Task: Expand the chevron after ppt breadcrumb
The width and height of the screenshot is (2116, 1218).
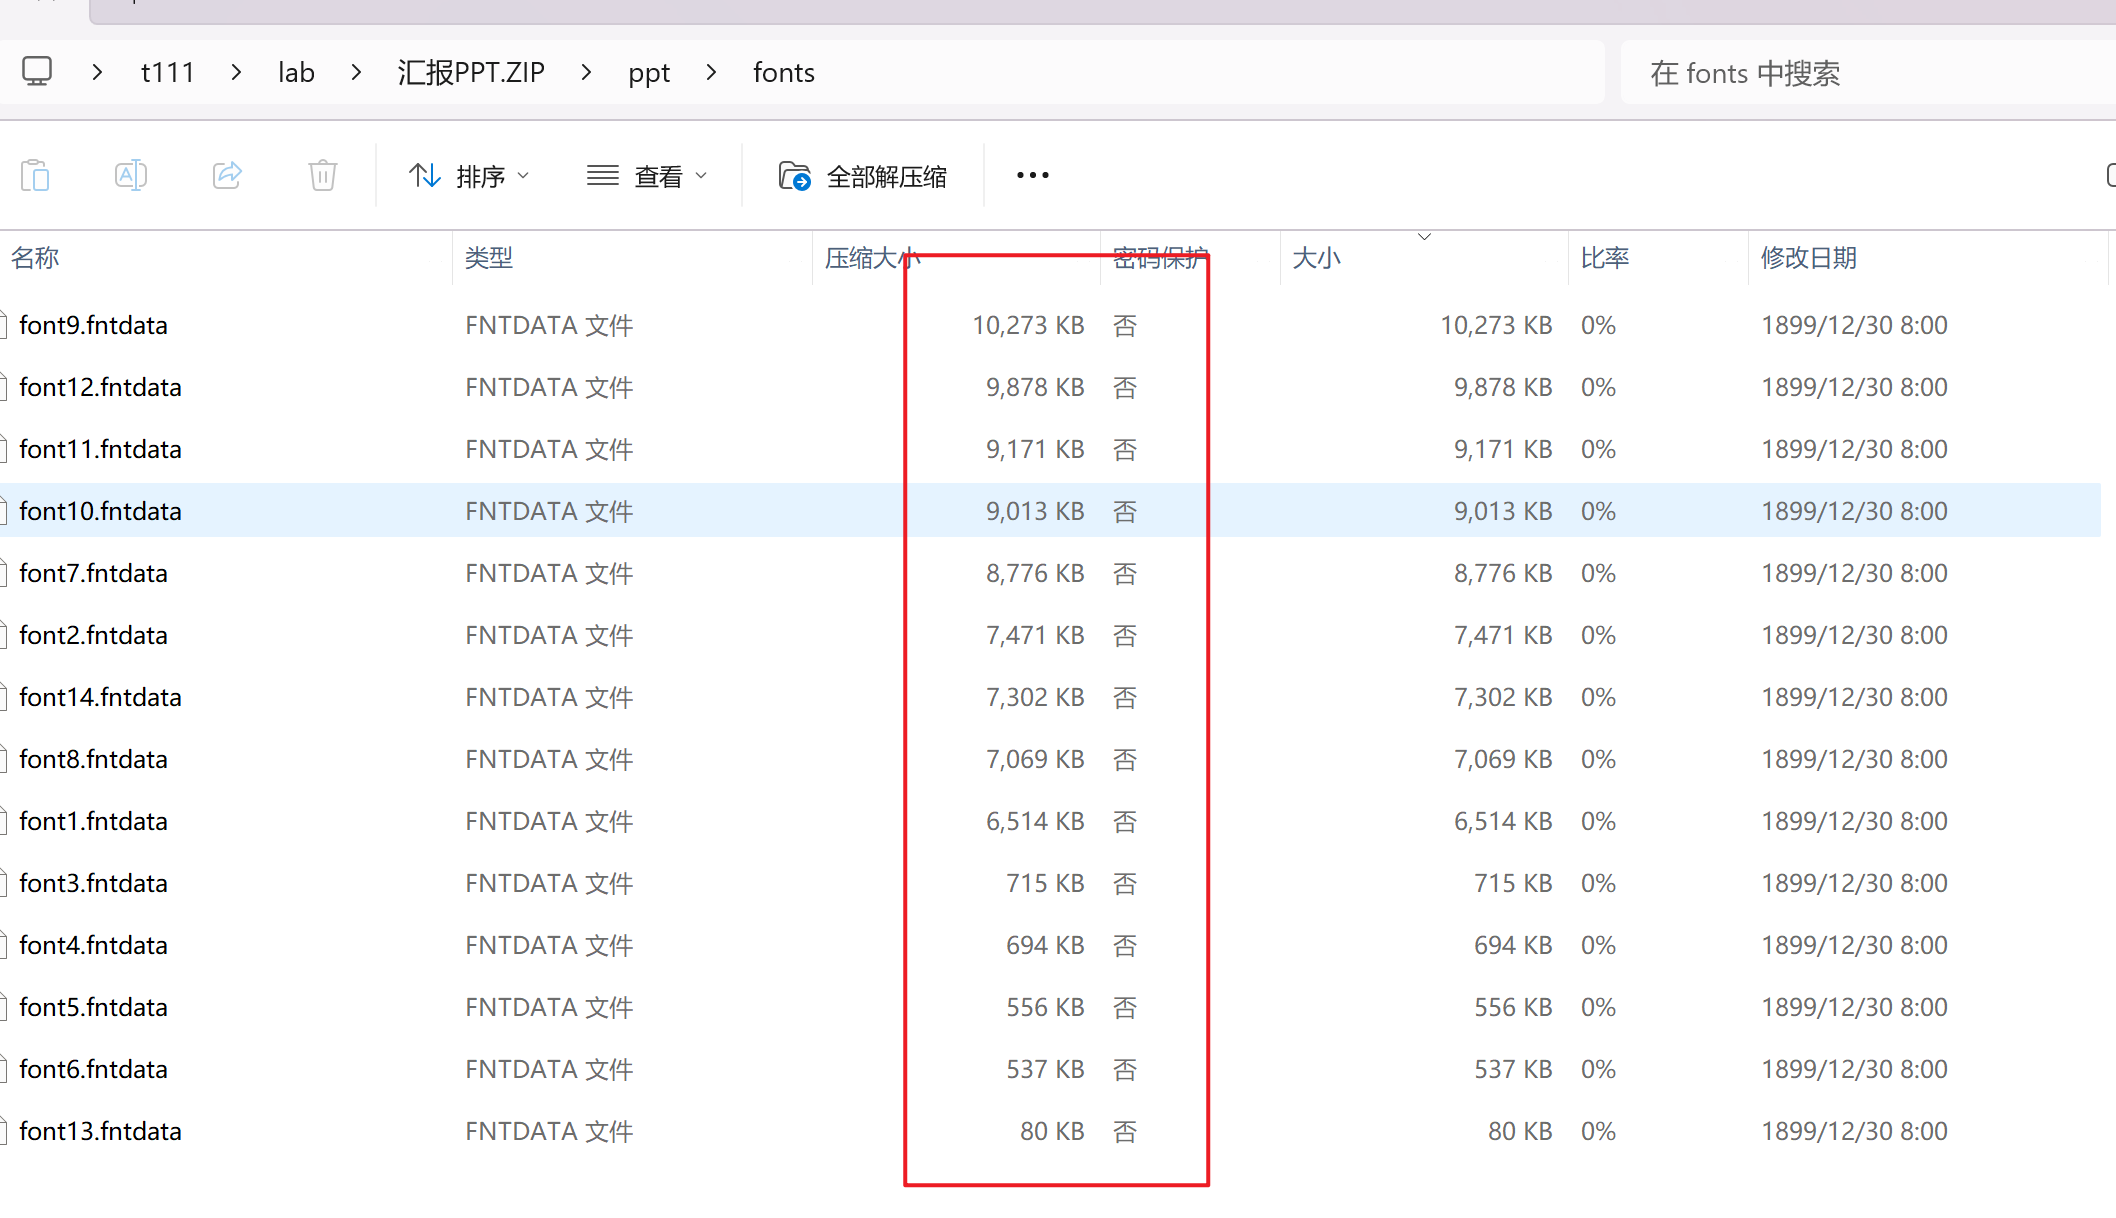Action: [x=711, y=73]
